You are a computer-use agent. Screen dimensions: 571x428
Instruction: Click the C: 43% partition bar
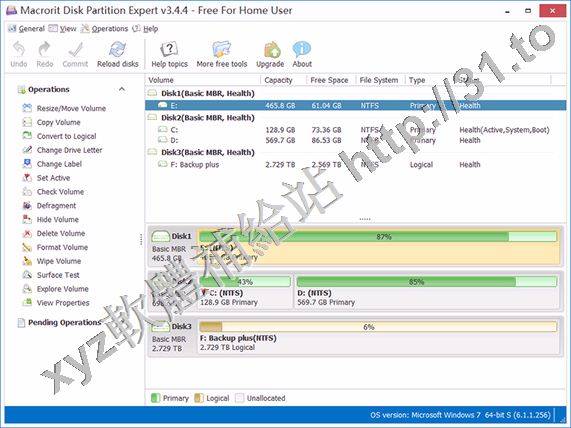point(245,282)
